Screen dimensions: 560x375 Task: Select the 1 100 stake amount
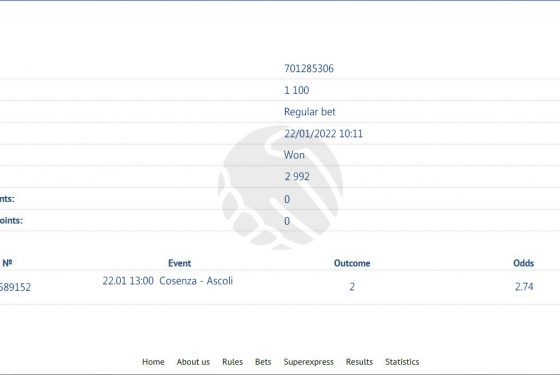pos(296,90)
